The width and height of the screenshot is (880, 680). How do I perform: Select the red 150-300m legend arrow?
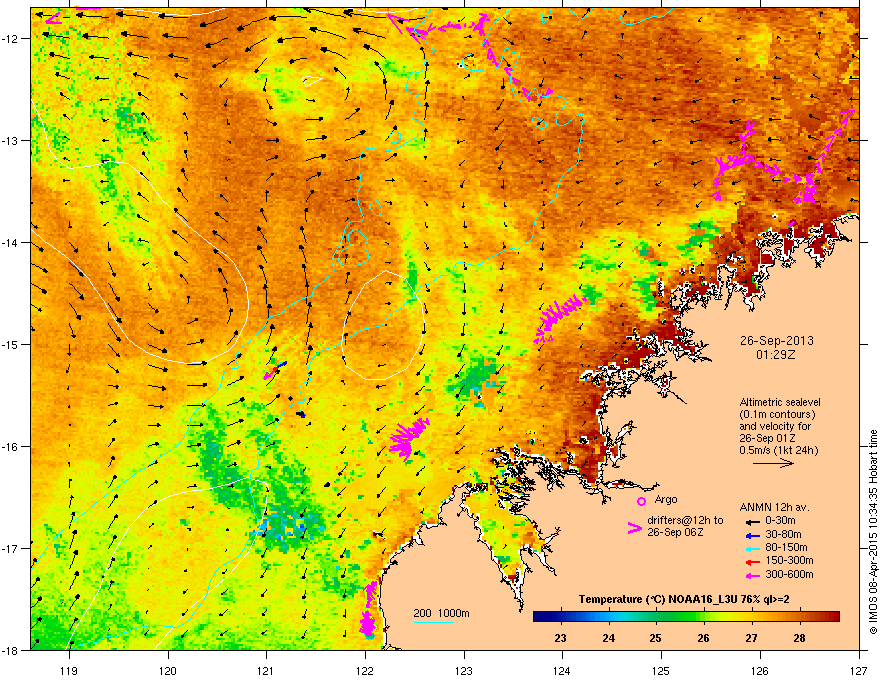752,561
